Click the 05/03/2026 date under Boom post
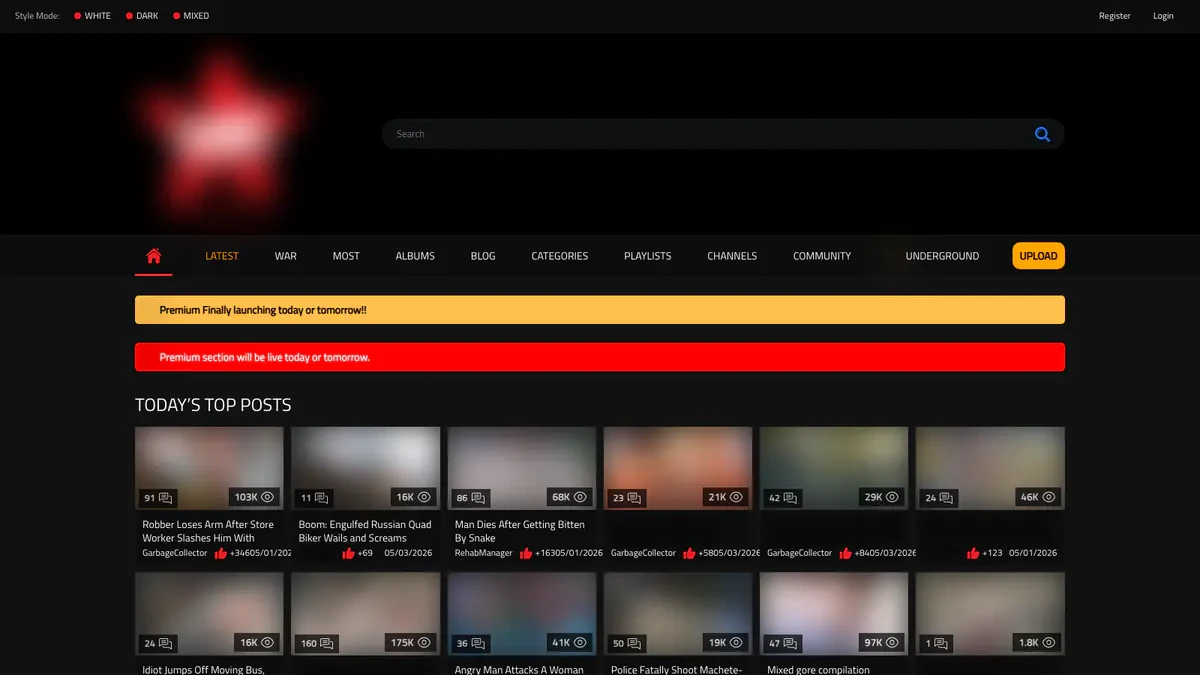This screenshot has width=1200, height=675. click(407, 553)
